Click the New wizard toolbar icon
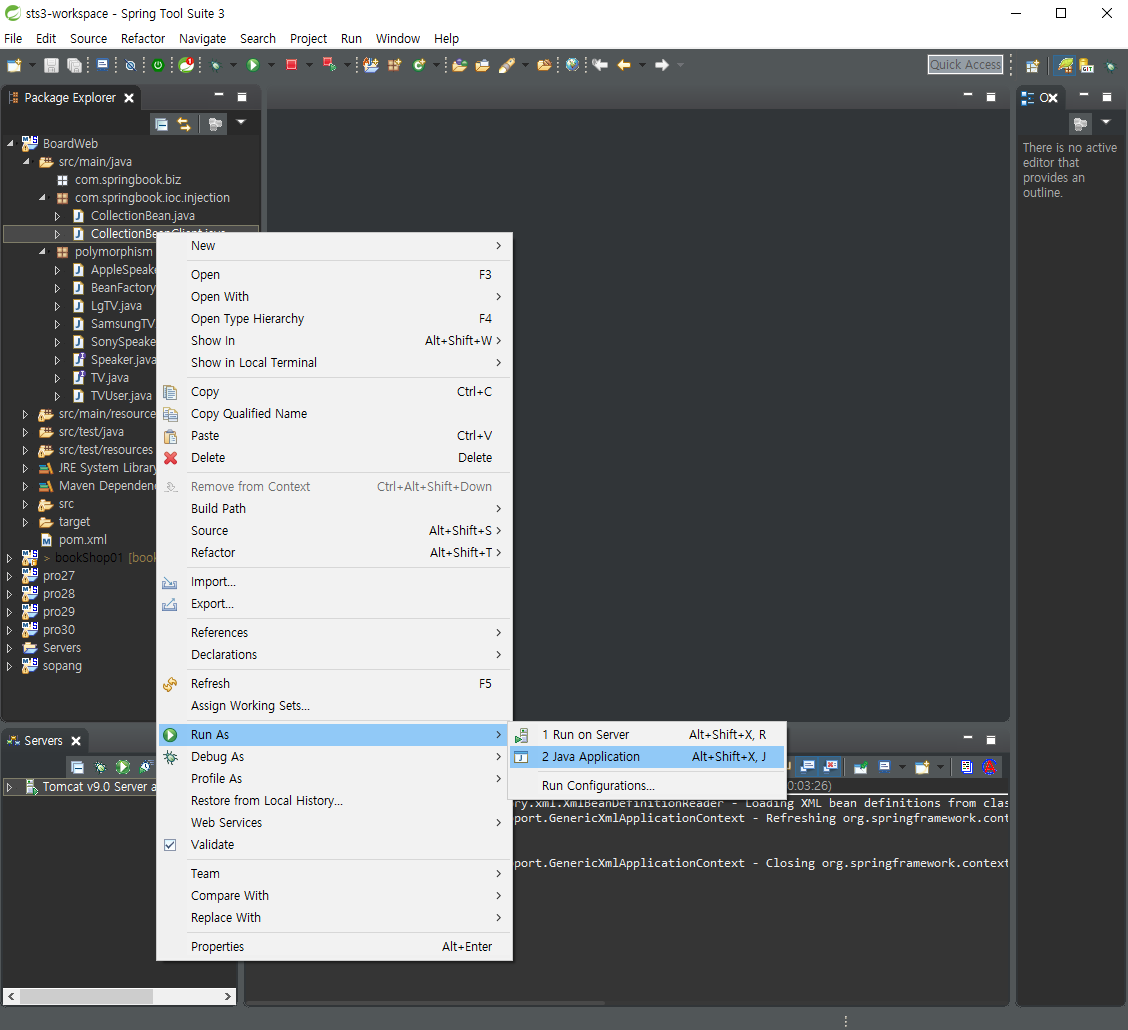Image resolution: width=1128 pixels, height=1030 pixels. click(14, 65)
